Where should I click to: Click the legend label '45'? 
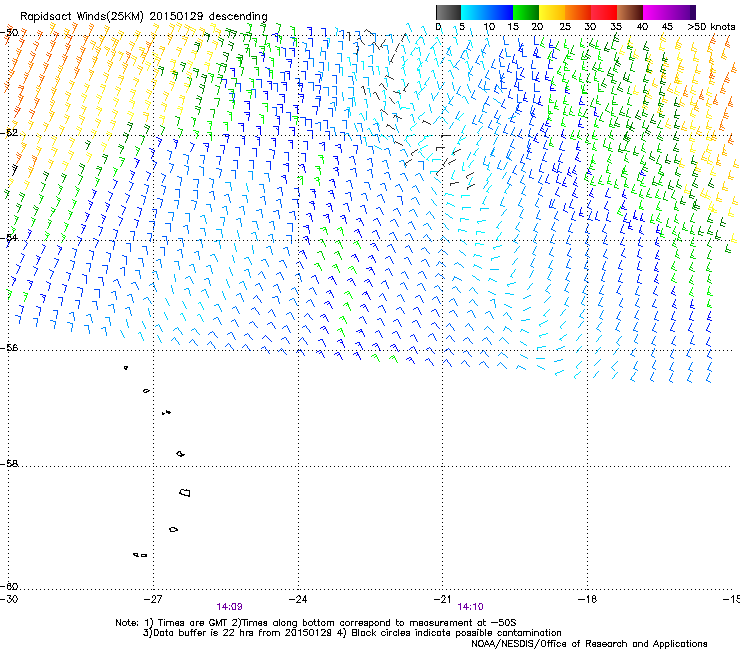(667, 27)
